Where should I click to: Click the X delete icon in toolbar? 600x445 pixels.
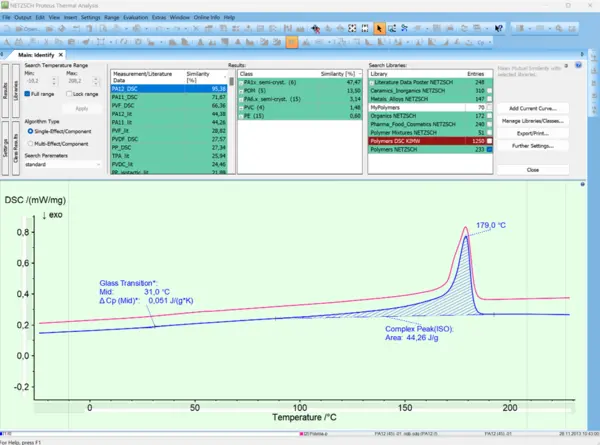tap(196, 29)
